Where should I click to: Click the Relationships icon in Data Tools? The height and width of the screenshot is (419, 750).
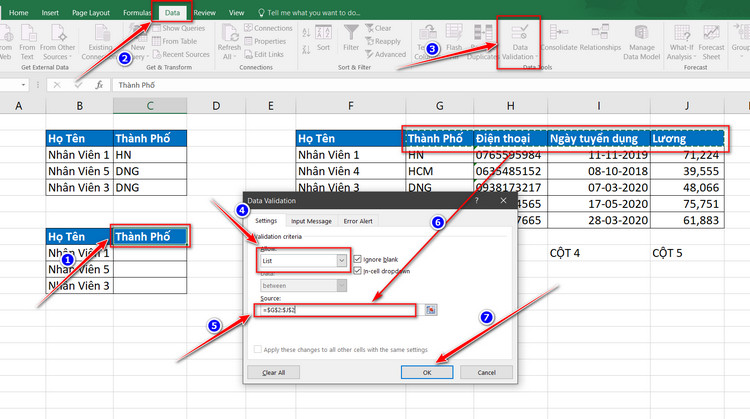[600, 32]
